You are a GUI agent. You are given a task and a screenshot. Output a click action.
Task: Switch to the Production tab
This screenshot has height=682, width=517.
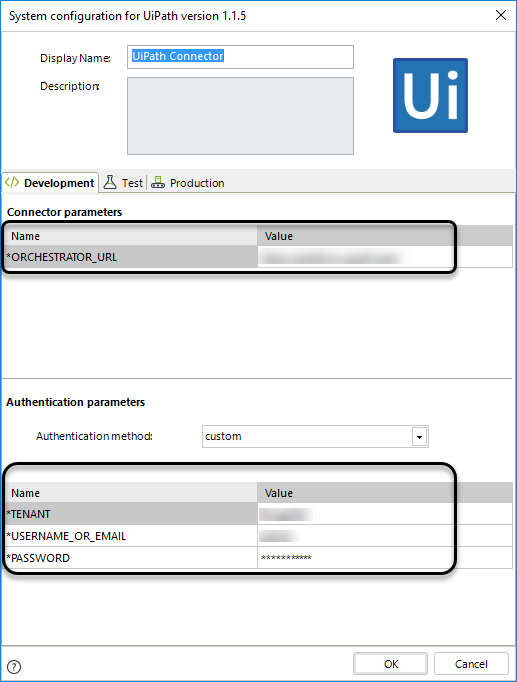188,183
